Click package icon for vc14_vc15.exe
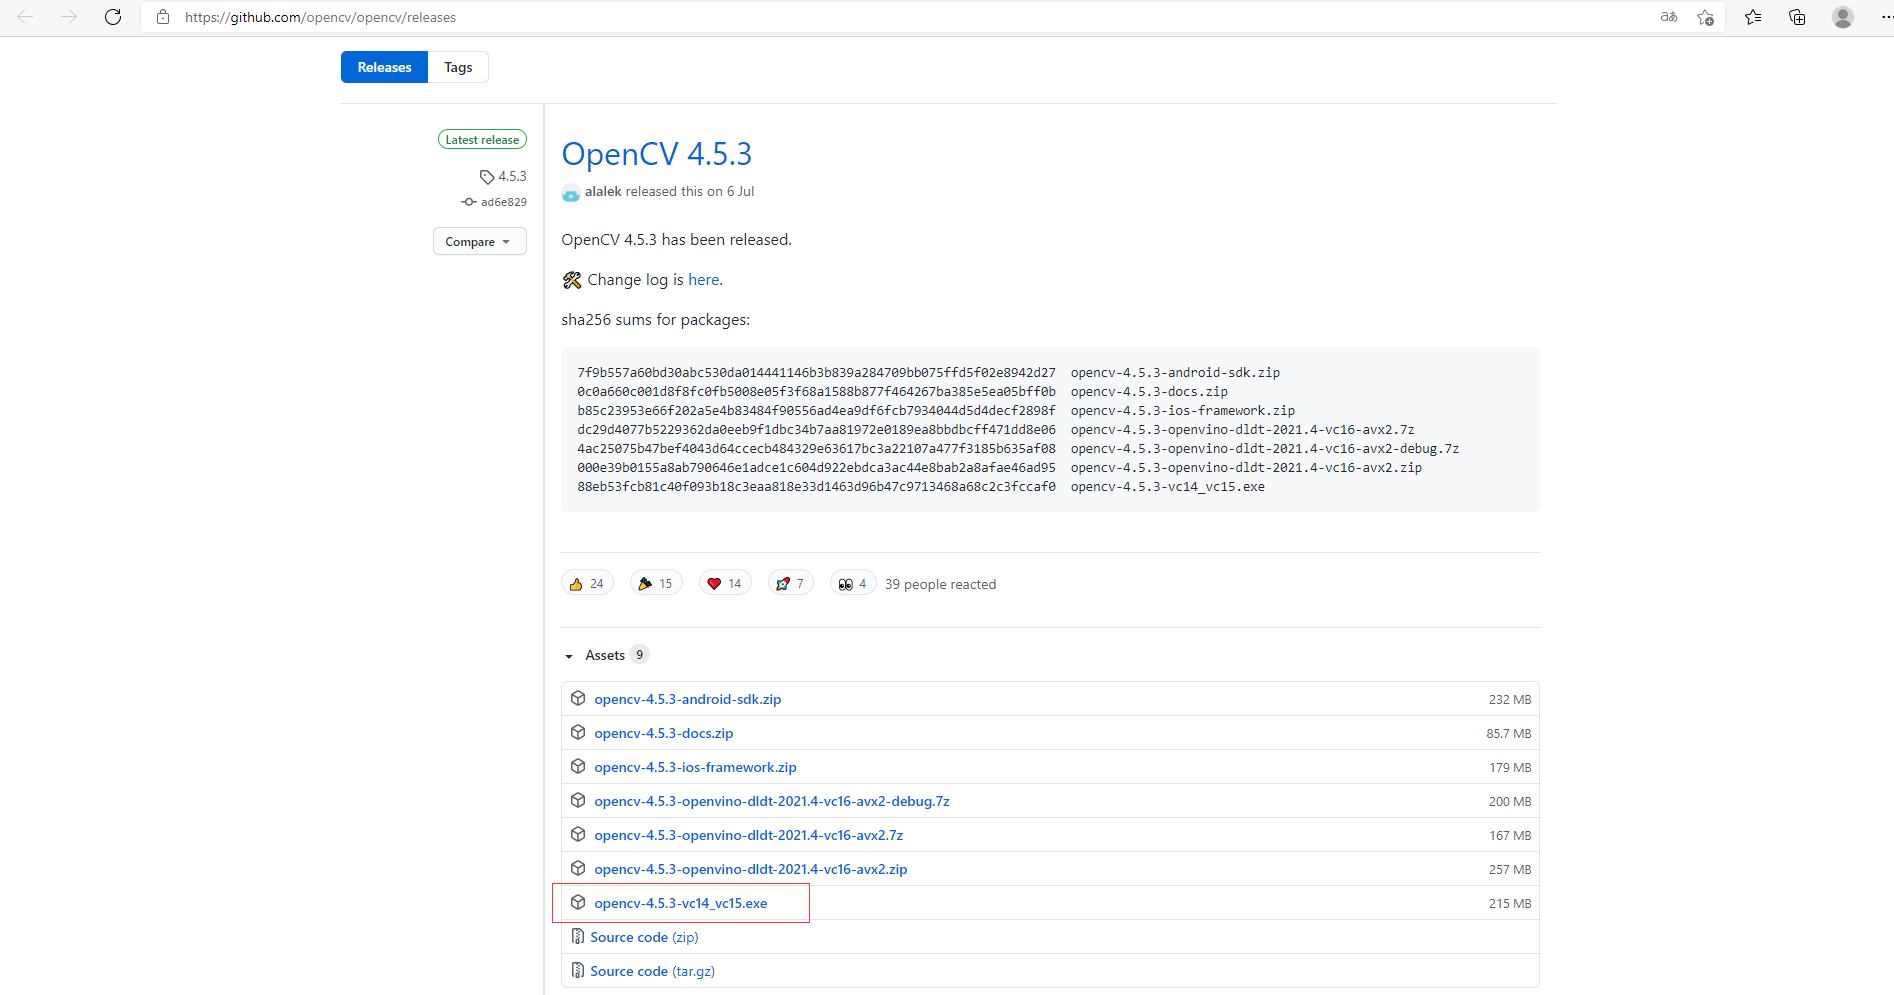 [578, 902]
